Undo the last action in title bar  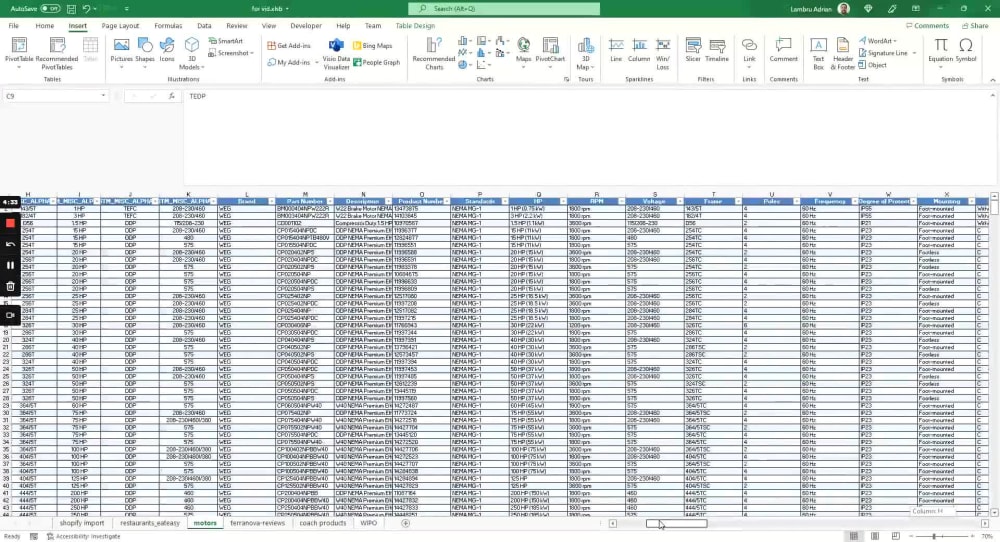tap(86, 9)
